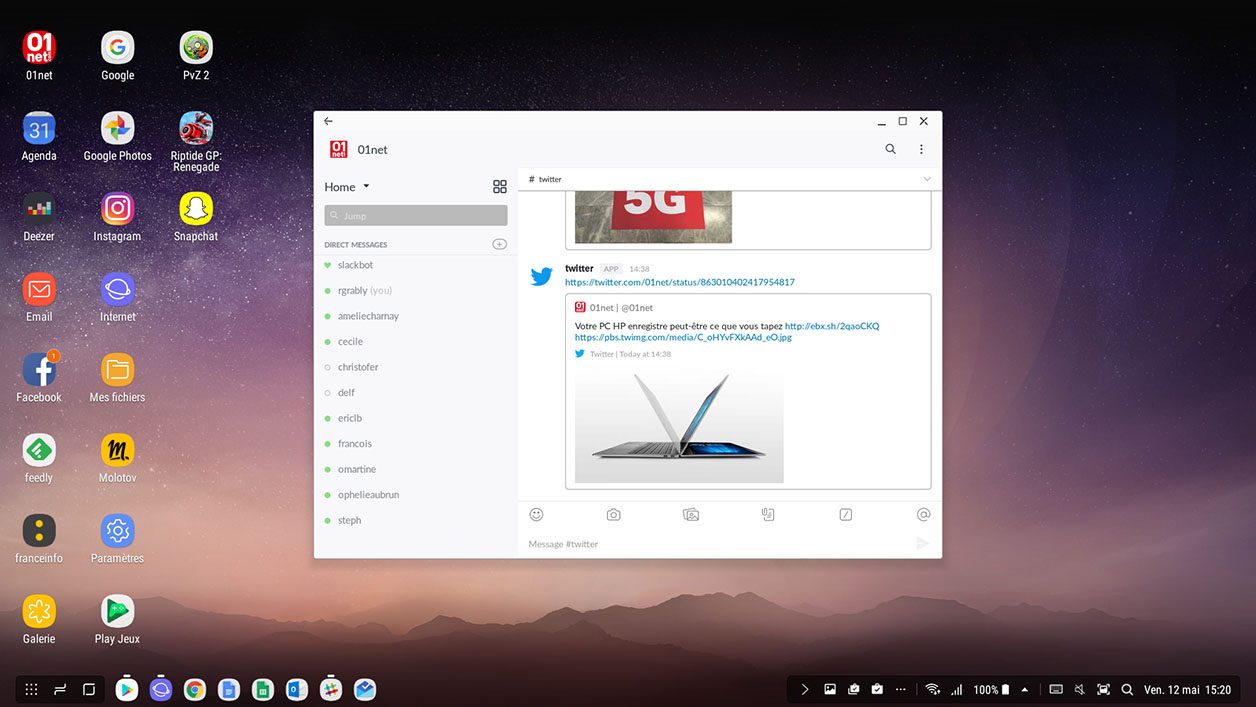The height and width of the screenshot is (707, 1256).
Task: Open slash commands icon in message toolbar
Action: [846, 515]
